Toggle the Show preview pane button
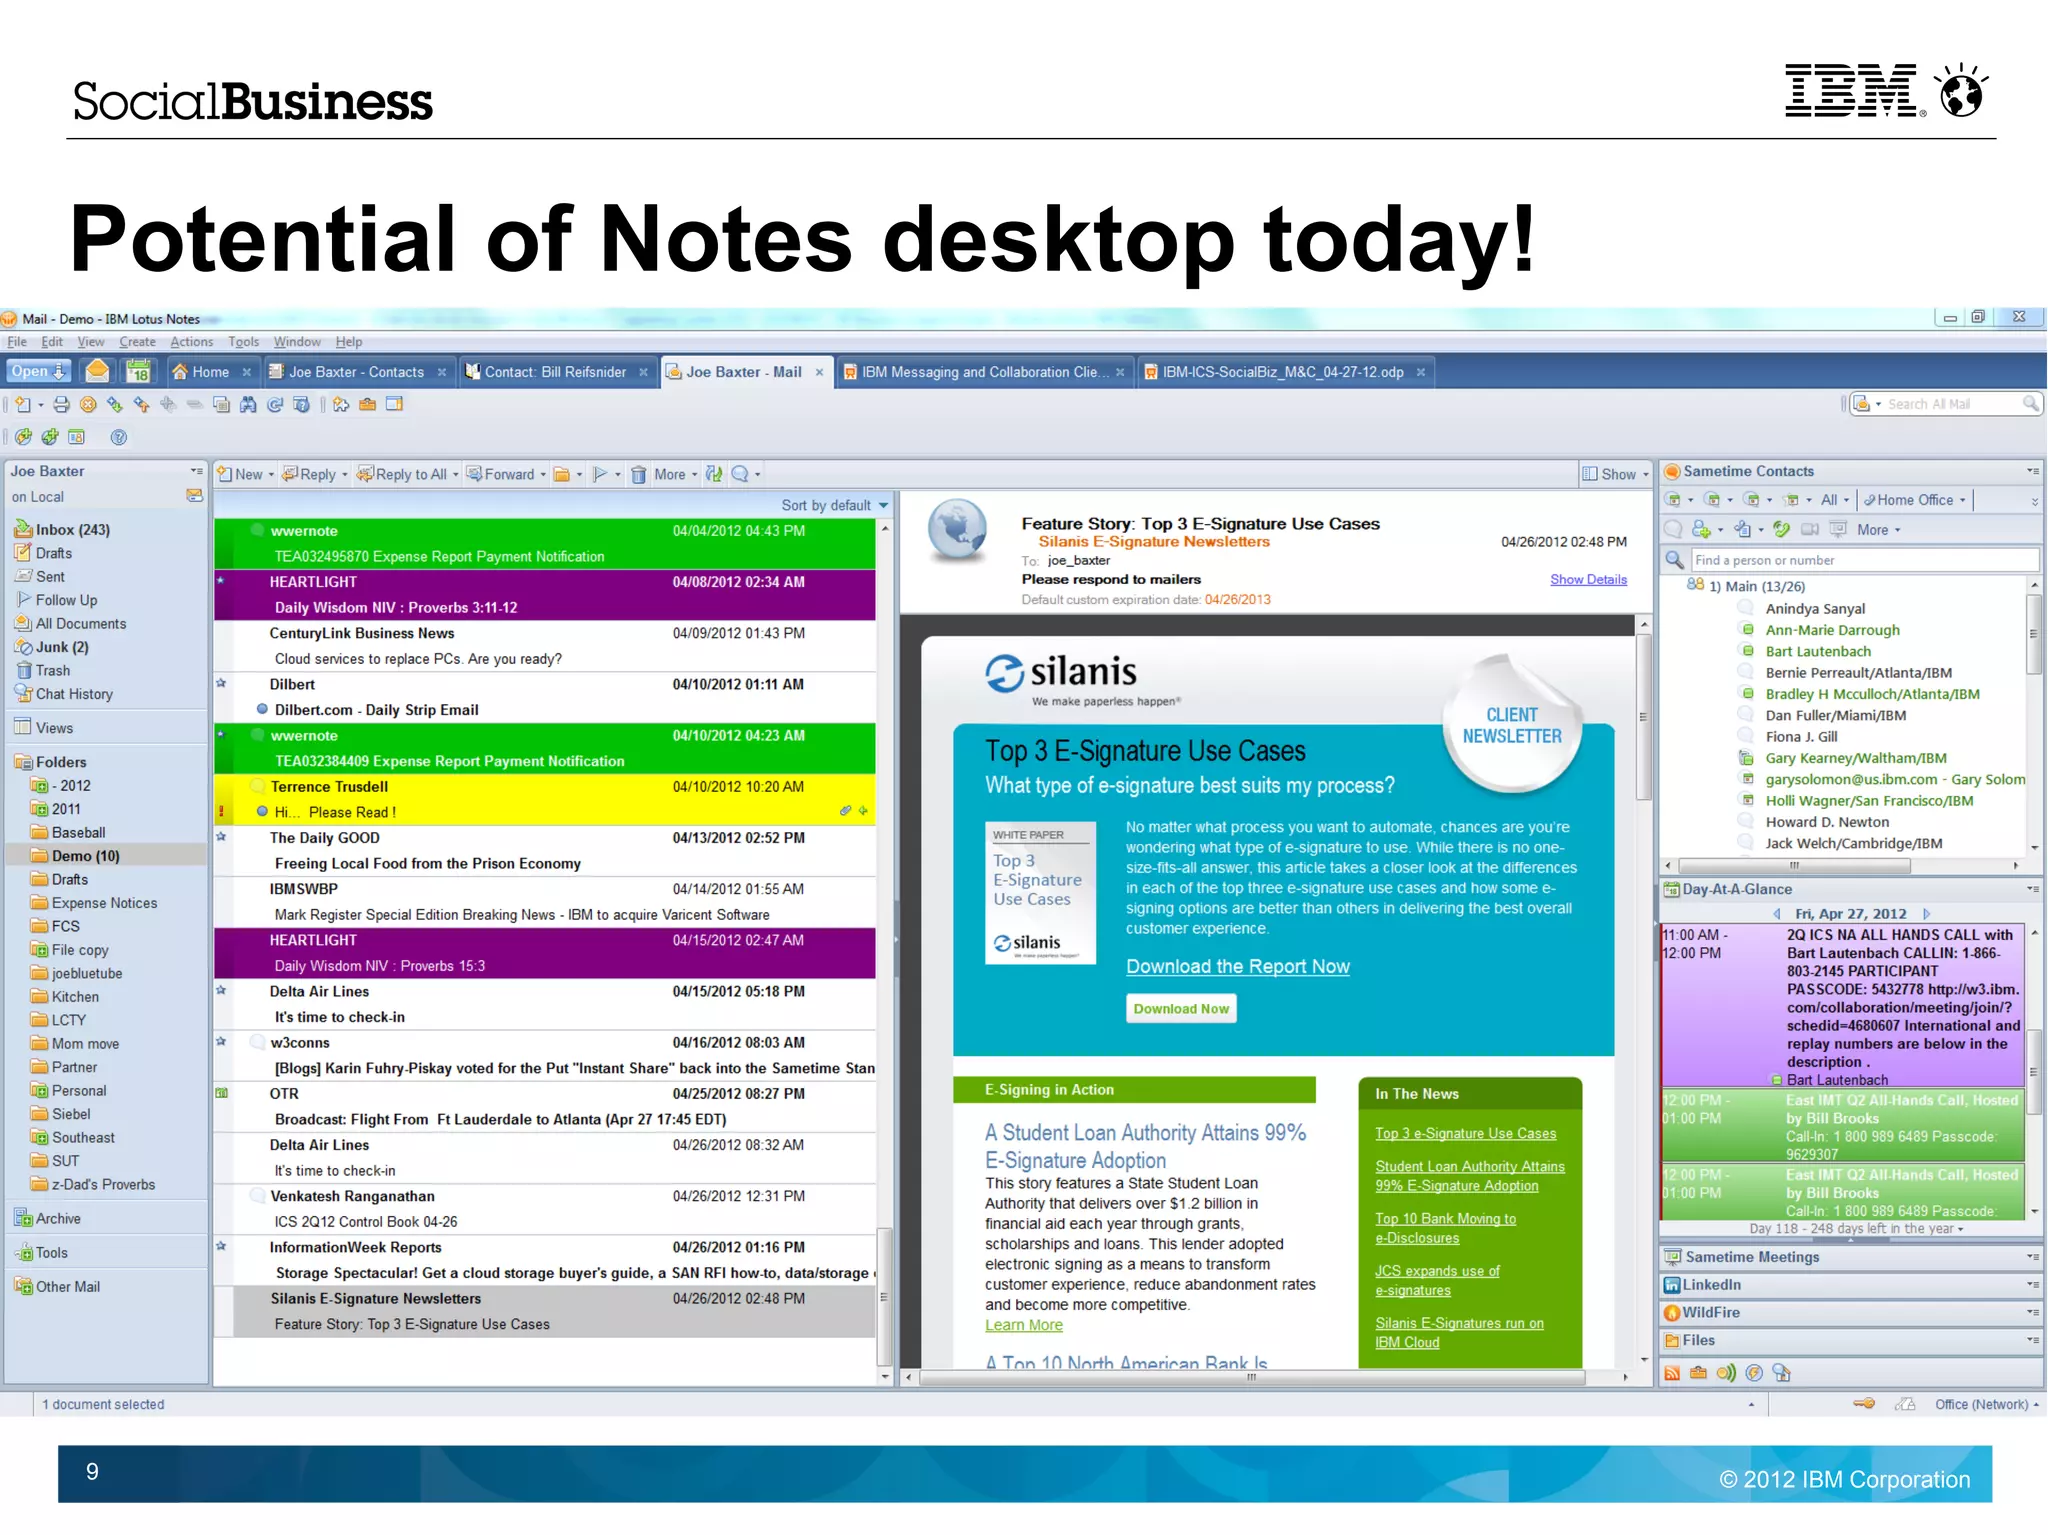This screenshot has width=2048, height=1535. pyautogui.click(x=1615, y=475)
